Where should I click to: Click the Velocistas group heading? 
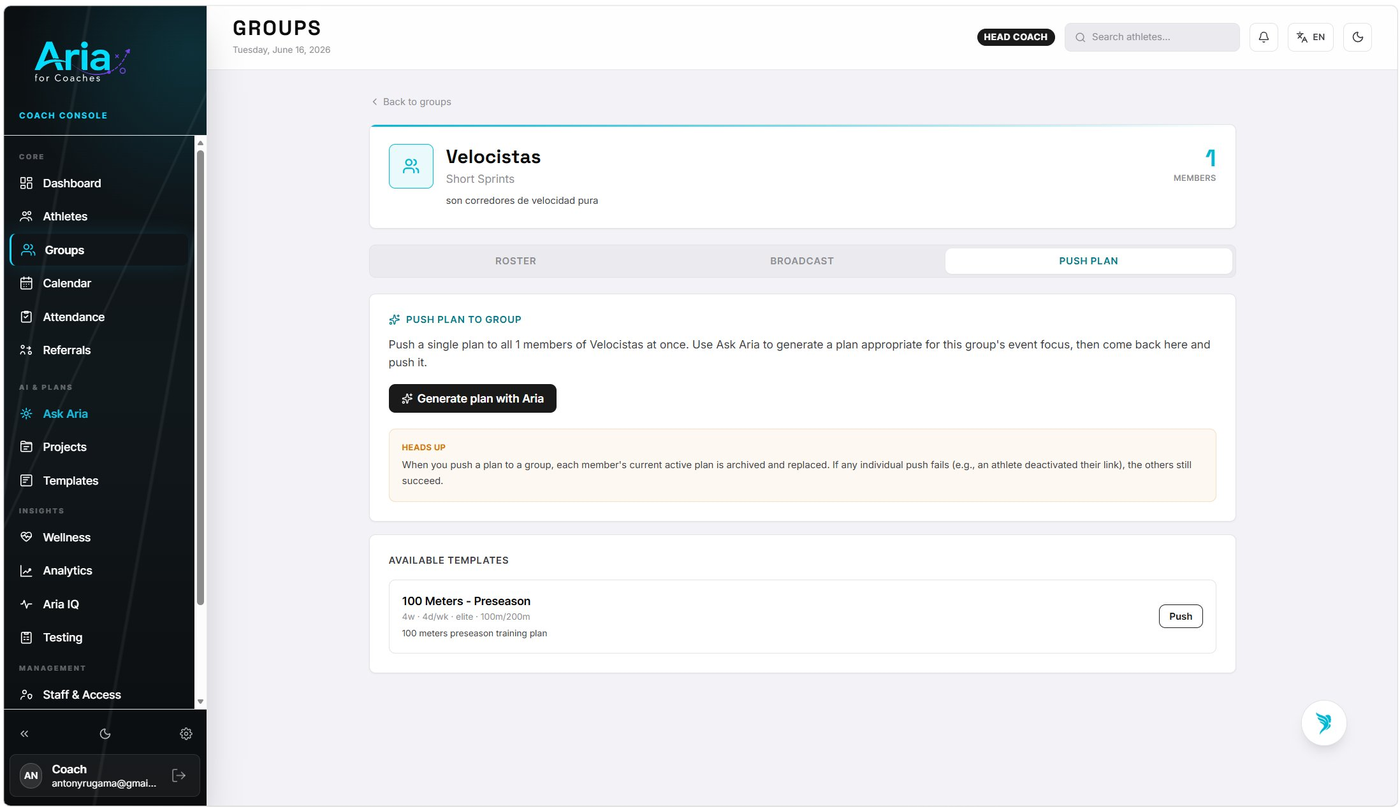(x=493, y=157)
